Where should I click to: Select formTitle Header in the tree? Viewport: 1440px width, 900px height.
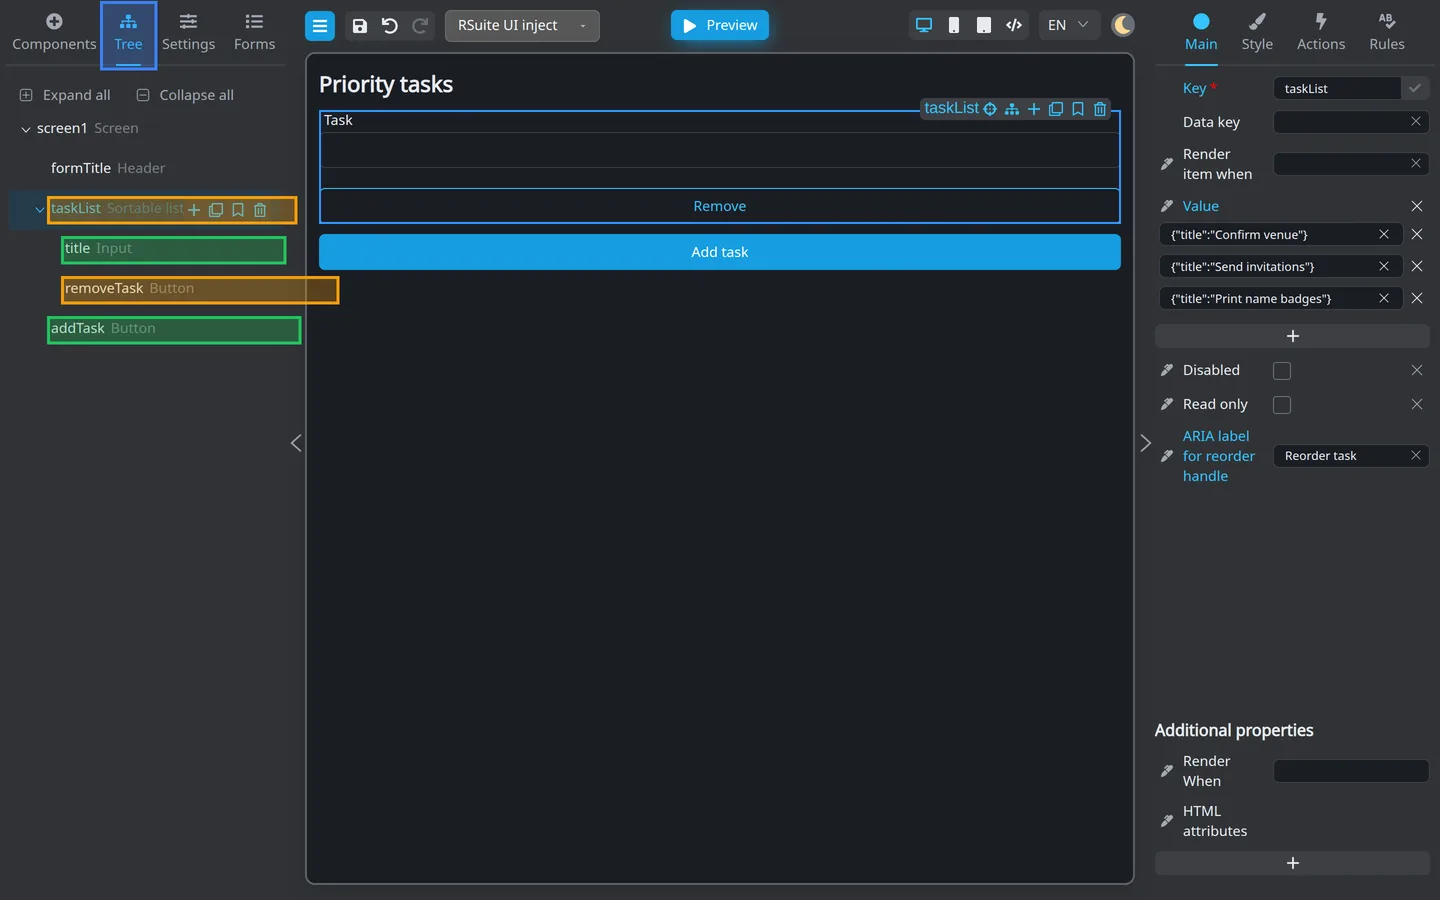click(x=108, y=168)
